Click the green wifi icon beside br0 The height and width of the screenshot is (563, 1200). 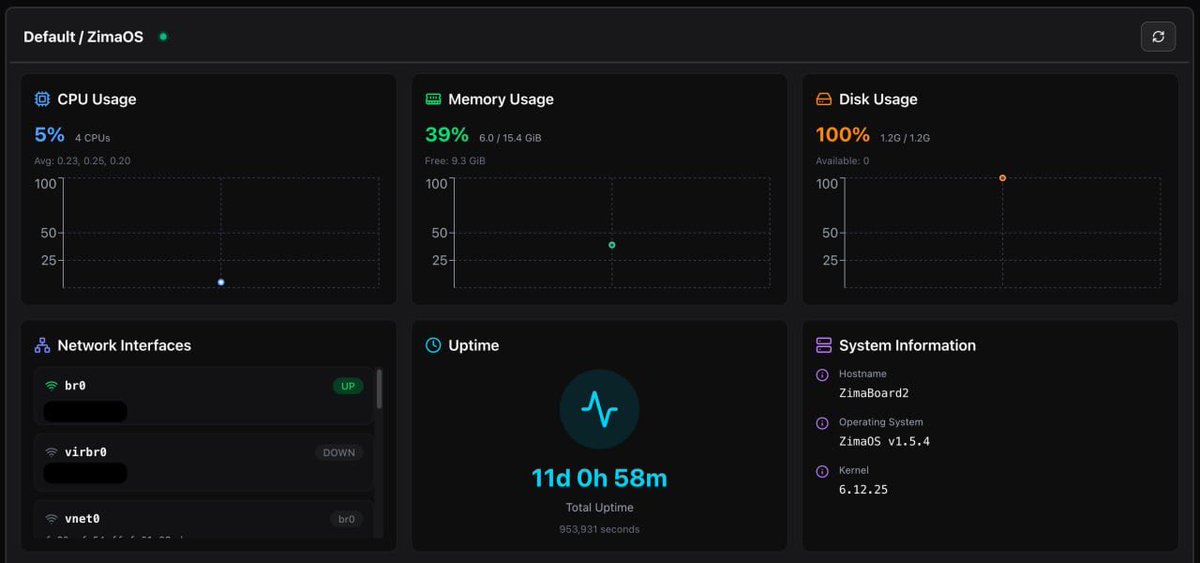pos(51,386)
